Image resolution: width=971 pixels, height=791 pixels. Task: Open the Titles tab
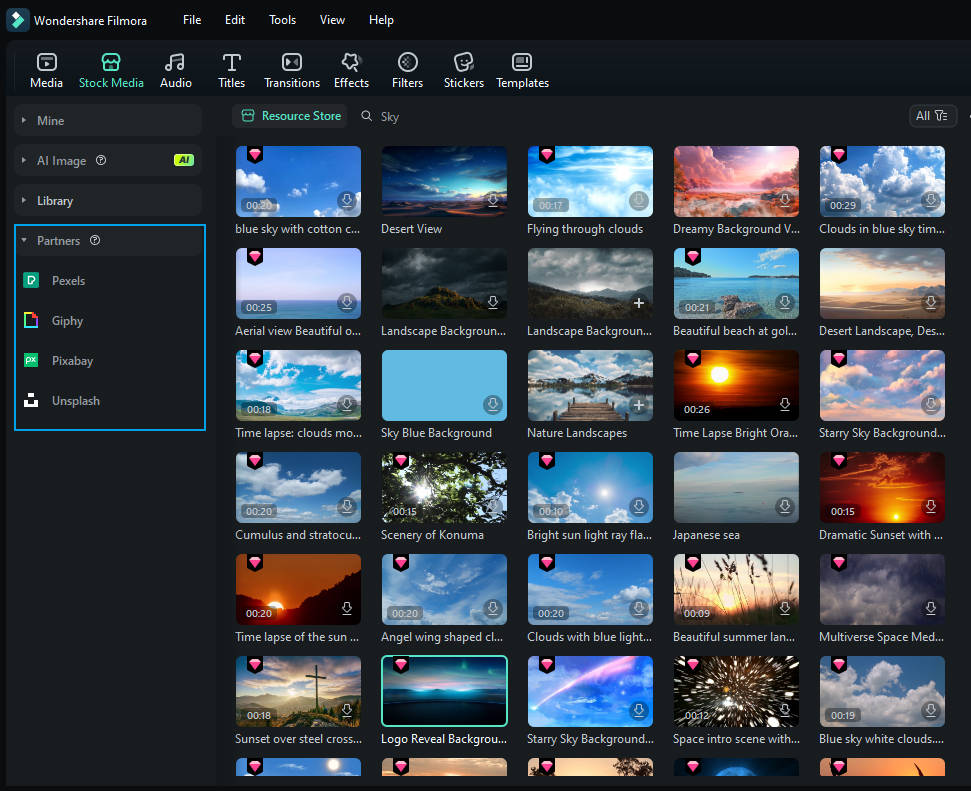231,71
